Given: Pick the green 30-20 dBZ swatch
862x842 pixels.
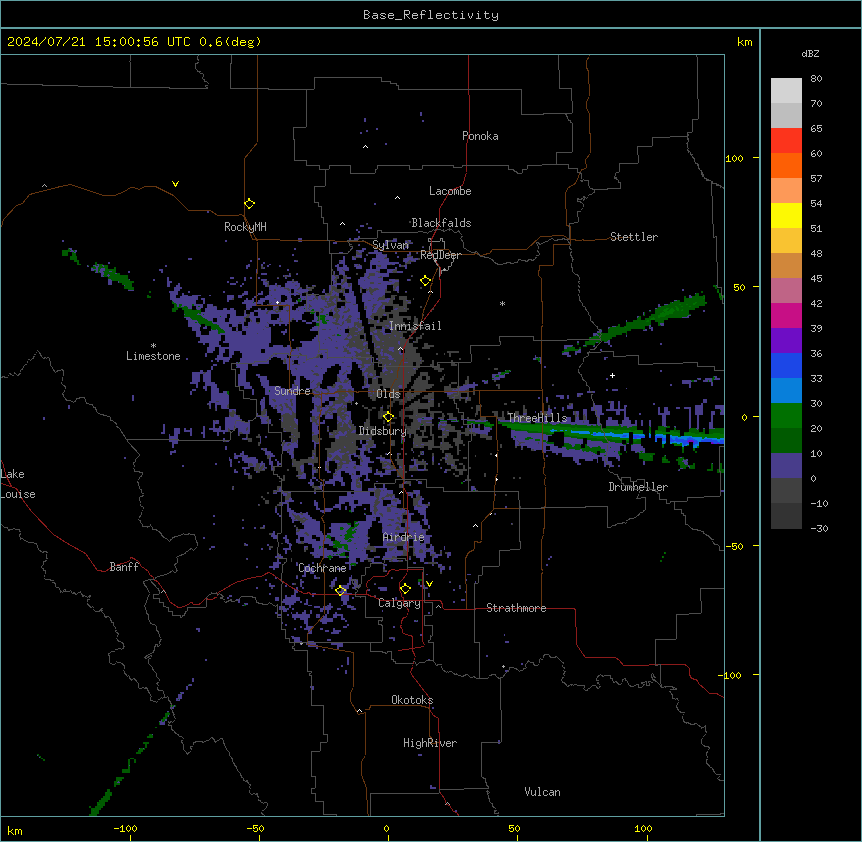Looking at the screenshot, I should 786,416.
